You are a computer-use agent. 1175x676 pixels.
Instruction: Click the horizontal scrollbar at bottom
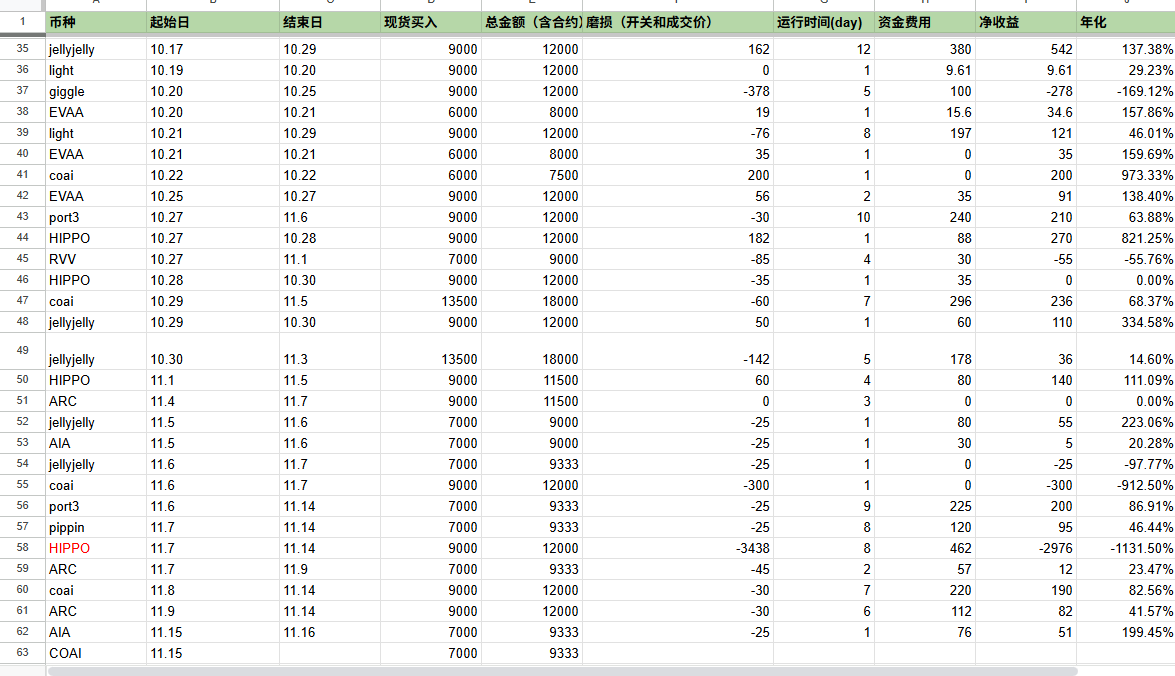pyautogui.click(x=562, y=671)
